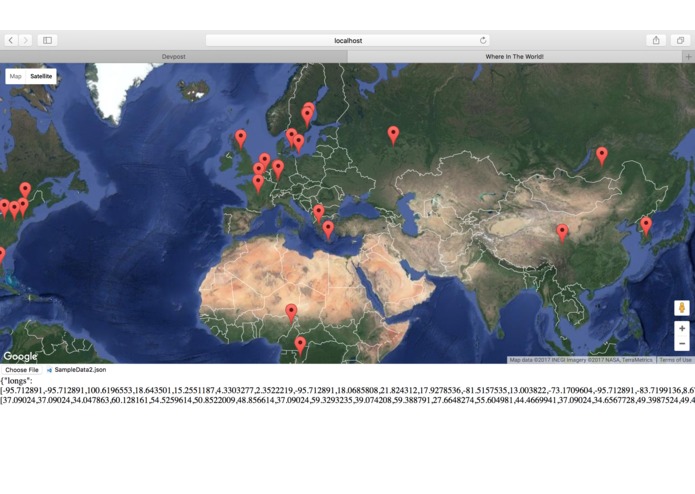Image resolution: width=695 pixels, height=494 pixels.
Task: Open Google Maps Terms of Use link
Action: click(x=675, y=360)
